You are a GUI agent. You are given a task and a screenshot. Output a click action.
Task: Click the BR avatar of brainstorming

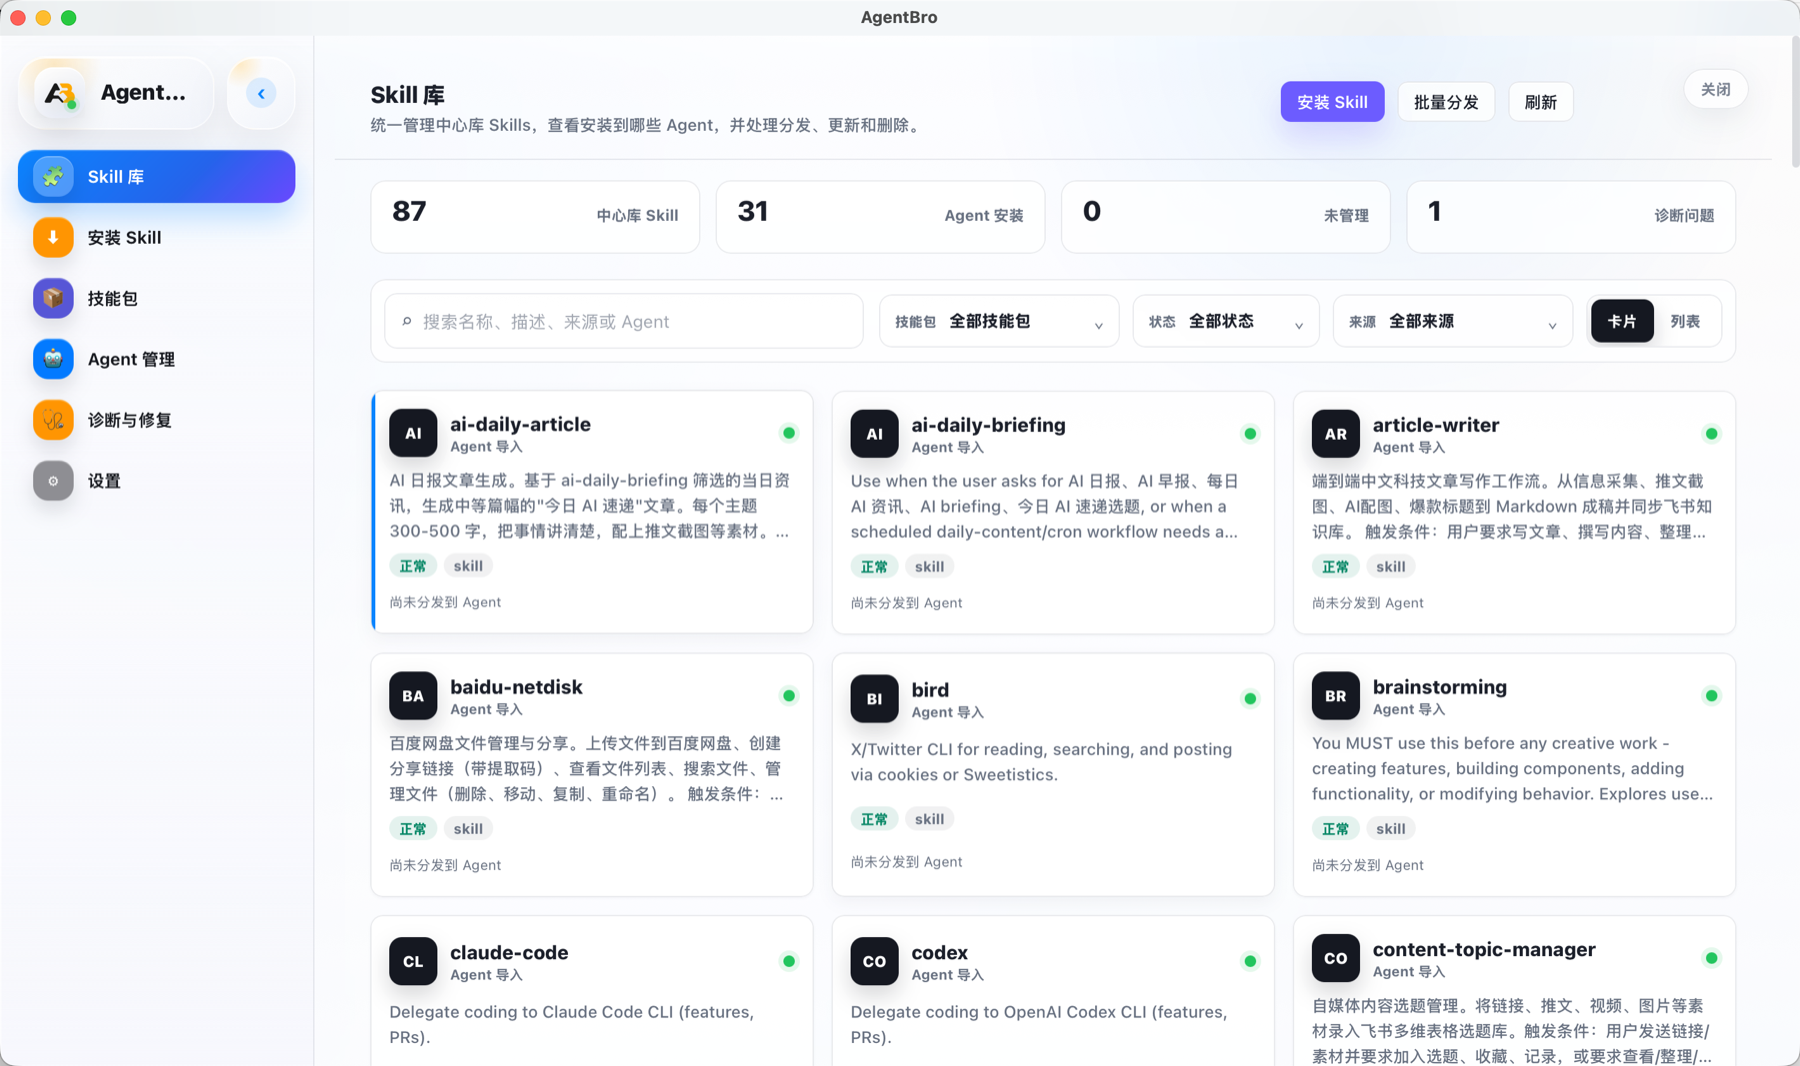1335,696
